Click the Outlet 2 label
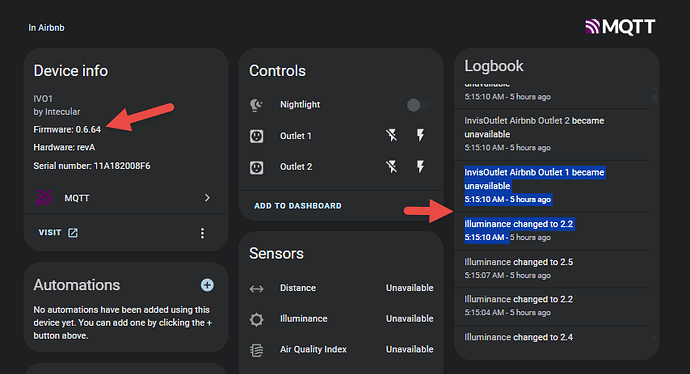 [x=296, y=167]
